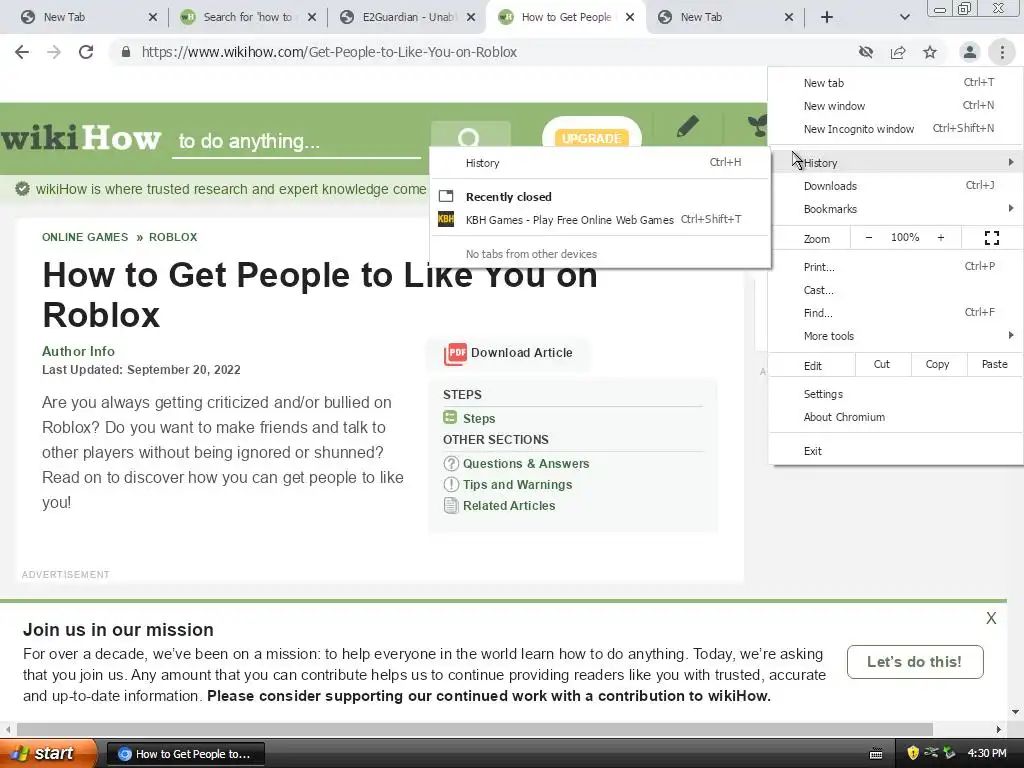Close the 'Search for how to' tab

click(x=312, y=17)
